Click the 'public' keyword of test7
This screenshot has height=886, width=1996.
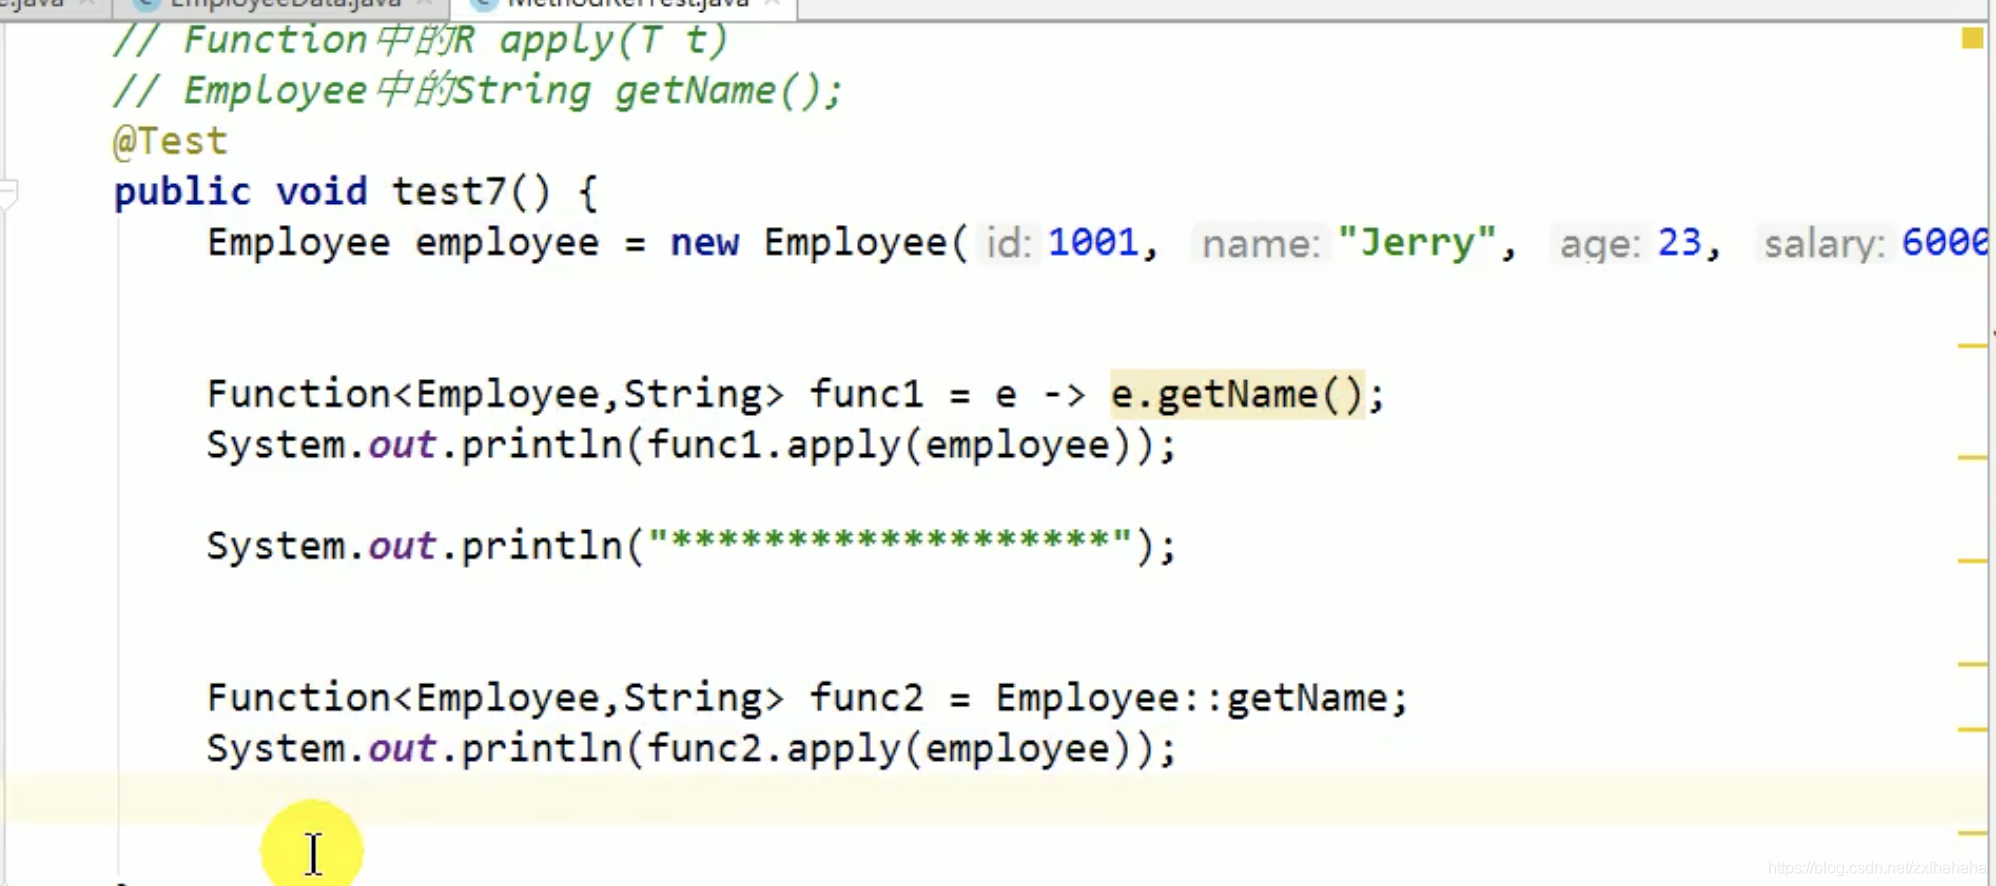tap(182, 191)
